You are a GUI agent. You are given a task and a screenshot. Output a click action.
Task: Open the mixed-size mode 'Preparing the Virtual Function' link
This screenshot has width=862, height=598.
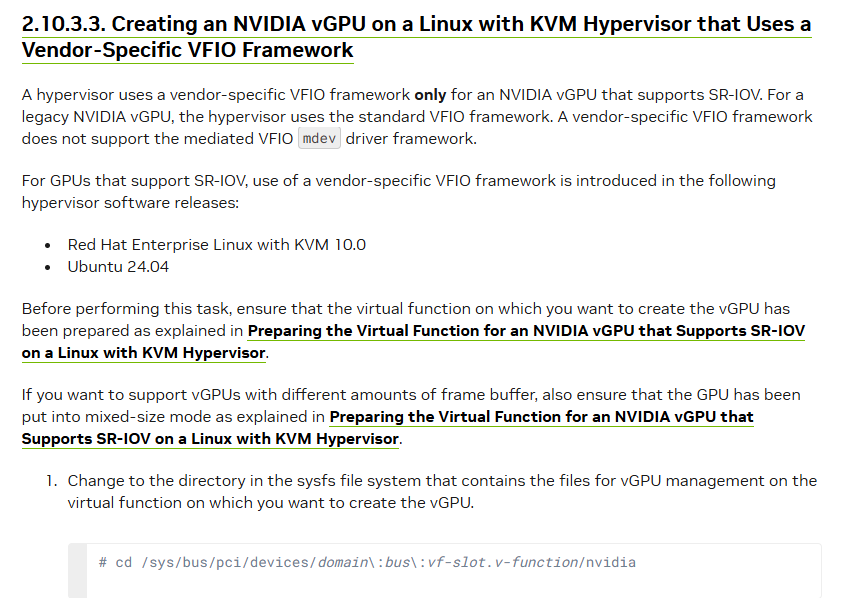pyautogui.click(x=541, y=416)
